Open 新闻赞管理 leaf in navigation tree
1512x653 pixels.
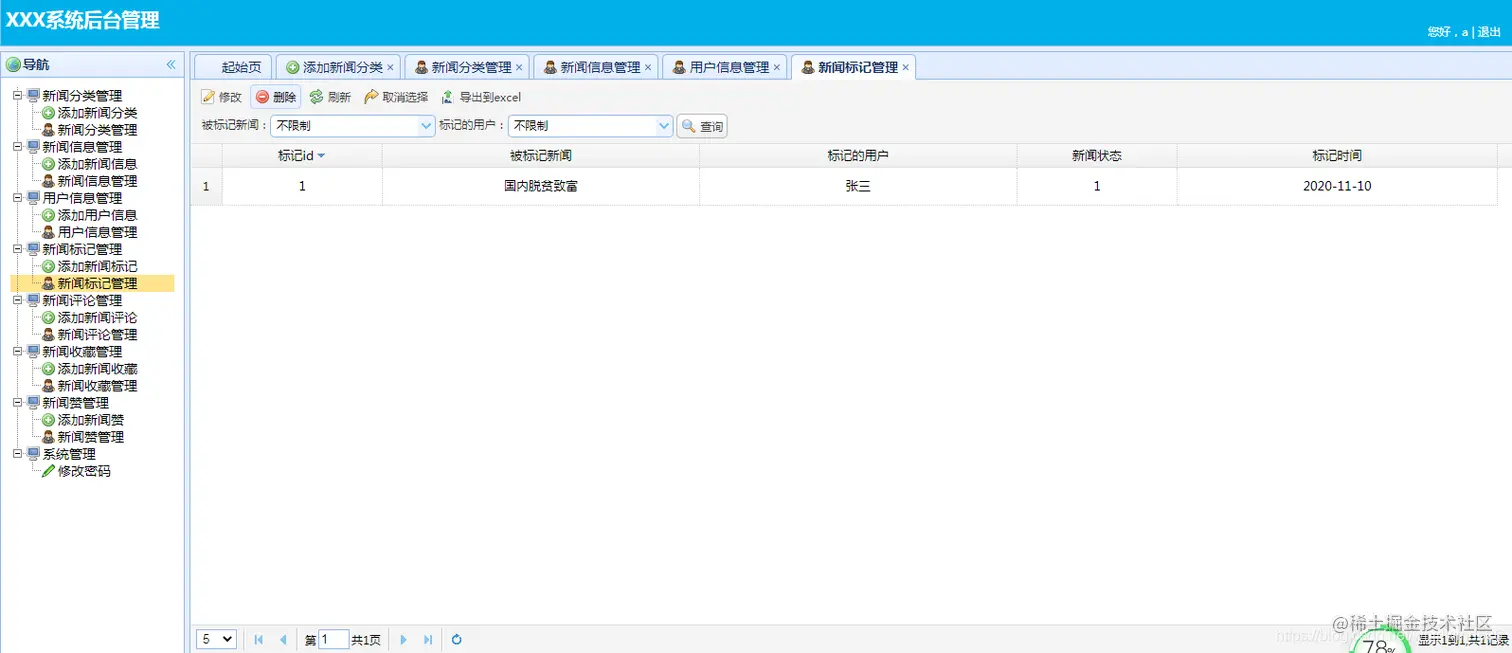click(x=91, y=437)
